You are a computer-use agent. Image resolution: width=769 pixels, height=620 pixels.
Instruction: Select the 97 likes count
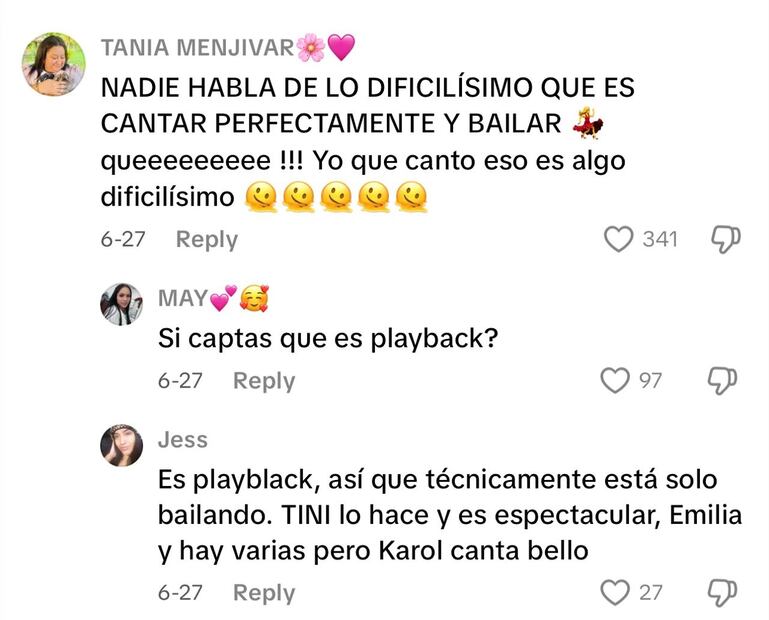pyautogui.click(x=650, y=381)
